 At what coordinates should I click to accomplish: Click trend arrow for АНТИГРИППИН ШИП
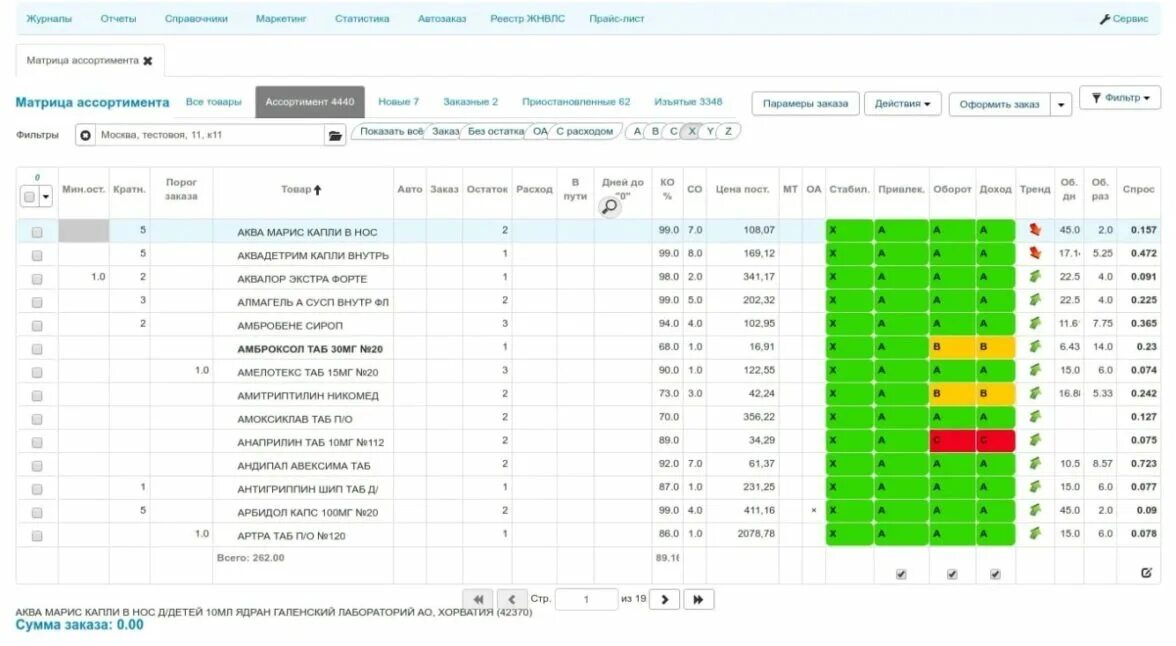tap(1035, 487)
